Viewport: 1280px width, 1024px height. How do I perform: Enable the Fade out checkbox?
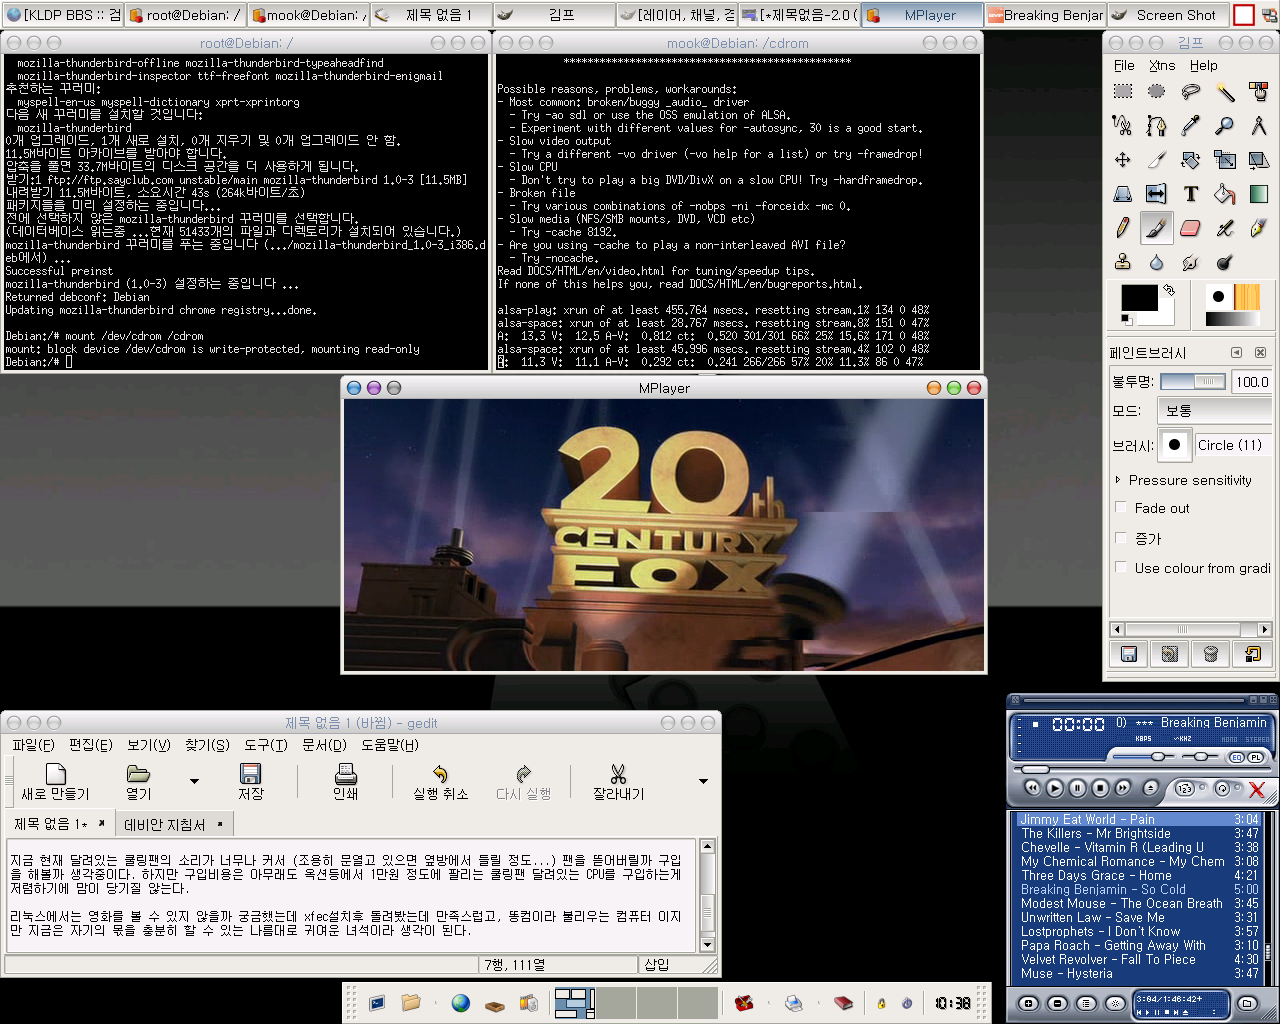pyautogui.click(x=1121, y=508)
